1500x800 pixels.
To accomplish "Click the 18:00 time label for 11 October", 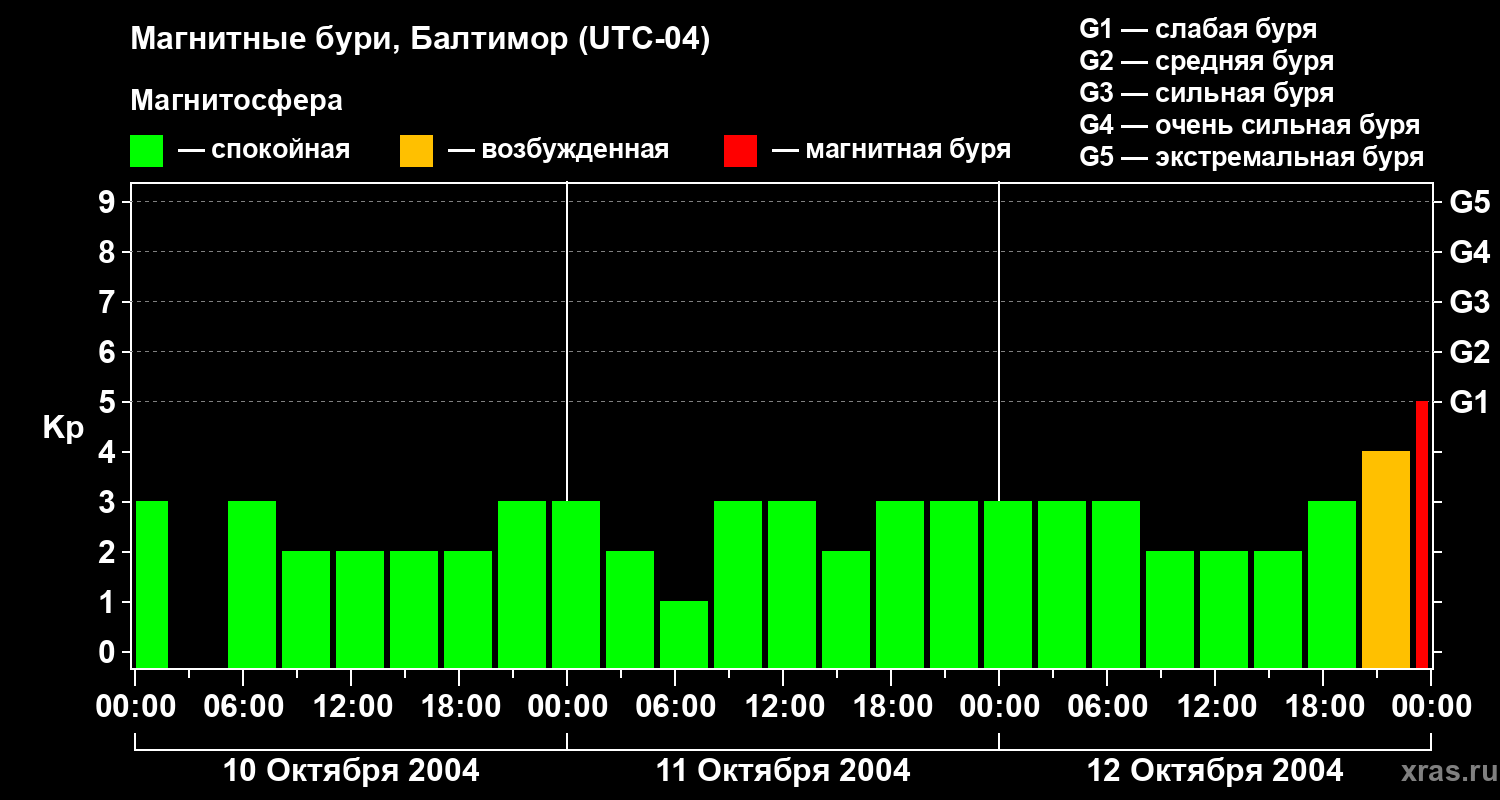I will pyautogui.click(x=891, y=706).
